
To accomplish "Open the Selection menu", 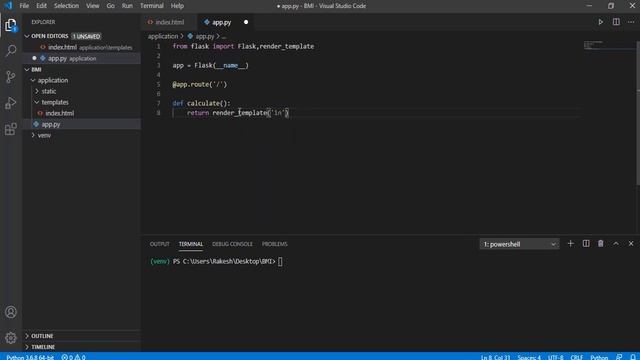I will pos(66,6).
